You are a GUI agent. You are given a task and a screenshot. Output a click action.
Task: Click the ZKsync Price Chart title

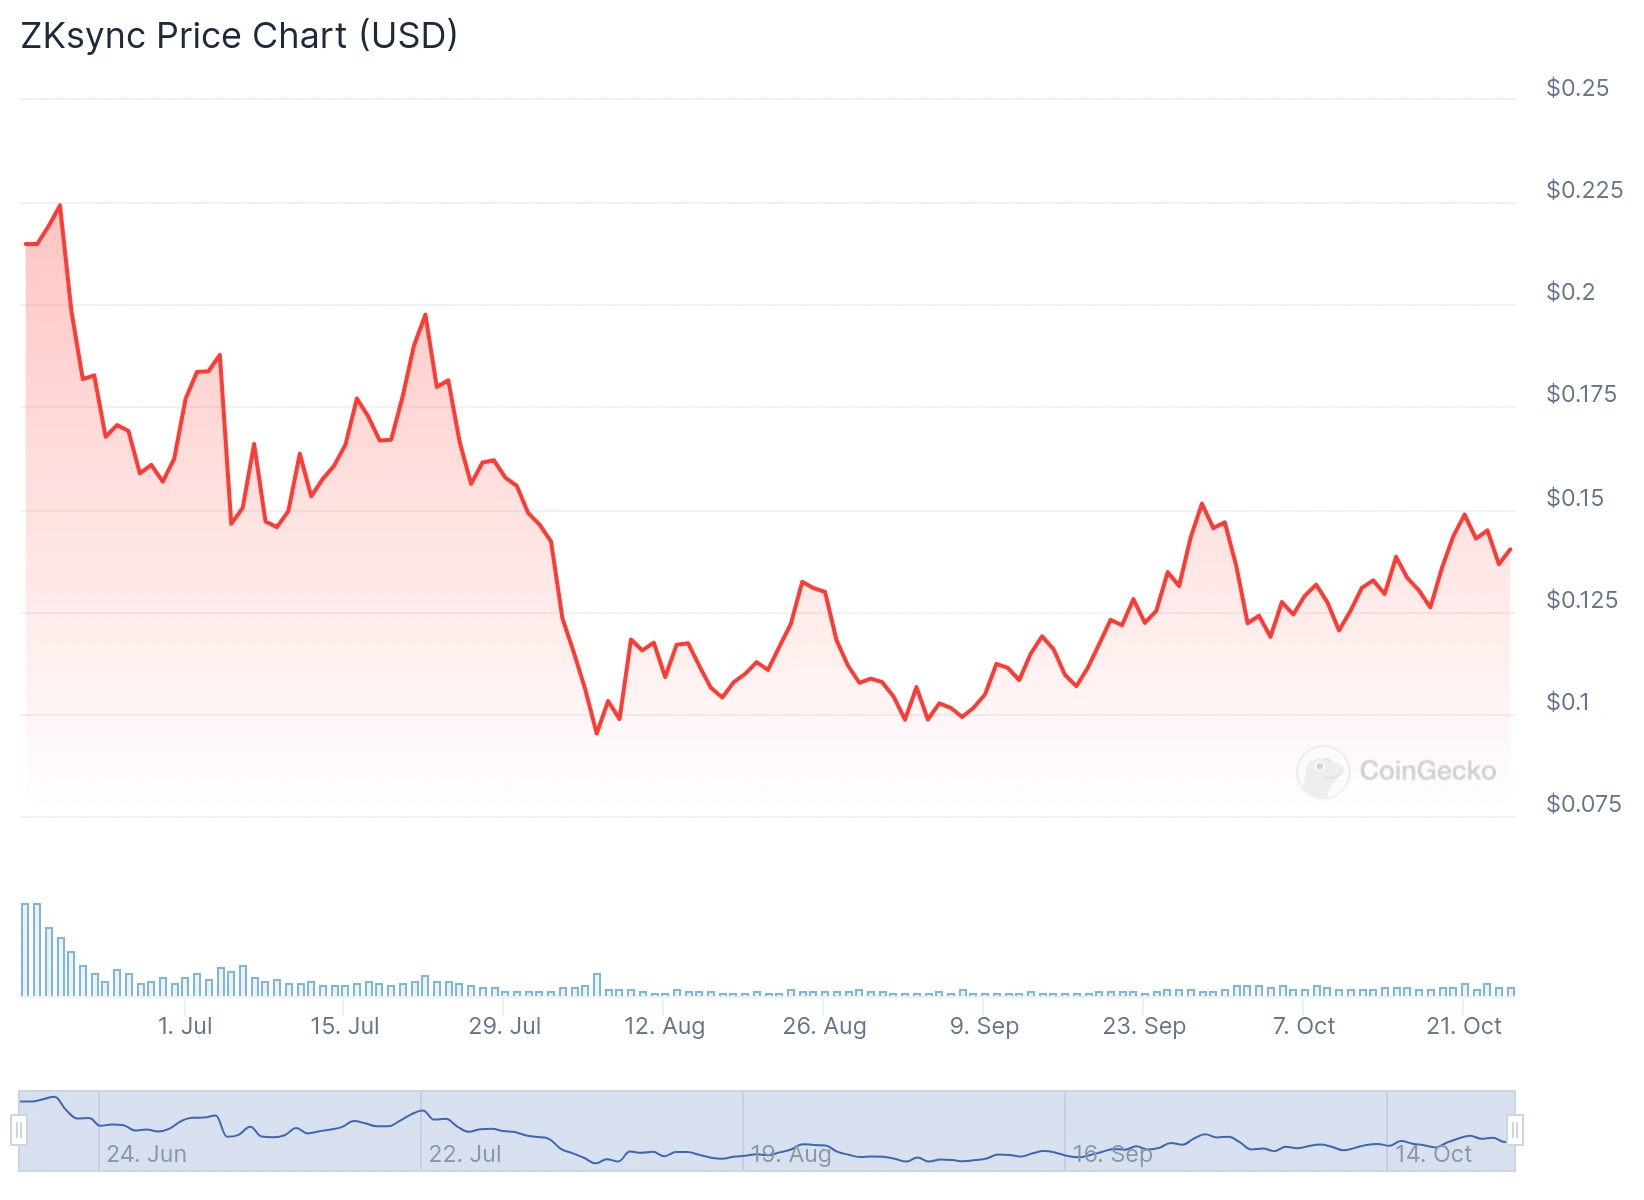239,36
